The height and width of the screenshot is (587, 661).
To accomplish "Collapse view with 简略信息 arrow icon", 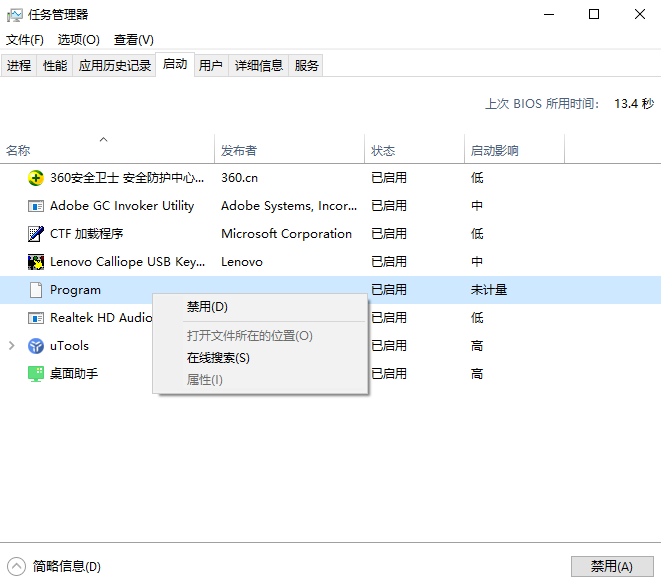I will [x=16, y=566].
